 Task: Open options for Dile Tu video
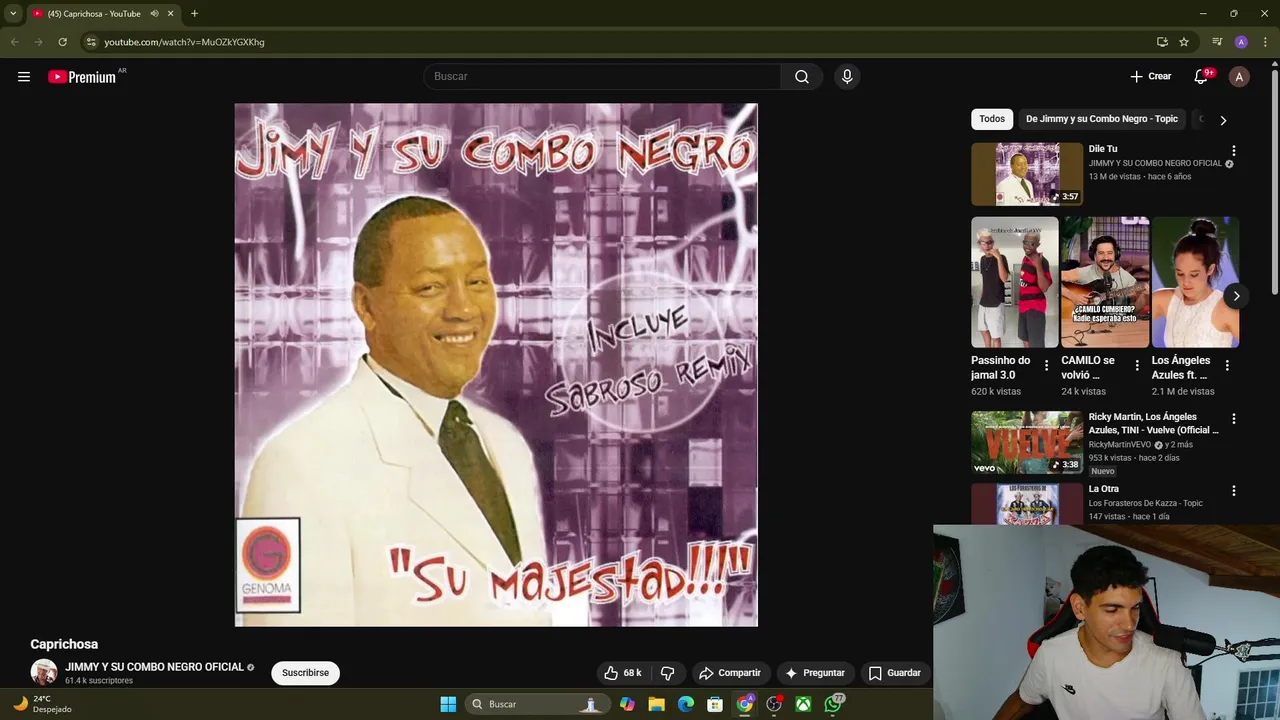[x=1234, y=150]
